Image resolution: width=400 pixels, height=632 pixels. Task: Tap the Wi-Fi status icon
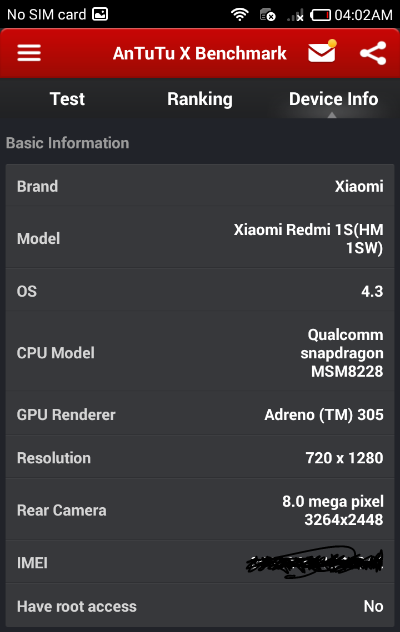point(240,15)
